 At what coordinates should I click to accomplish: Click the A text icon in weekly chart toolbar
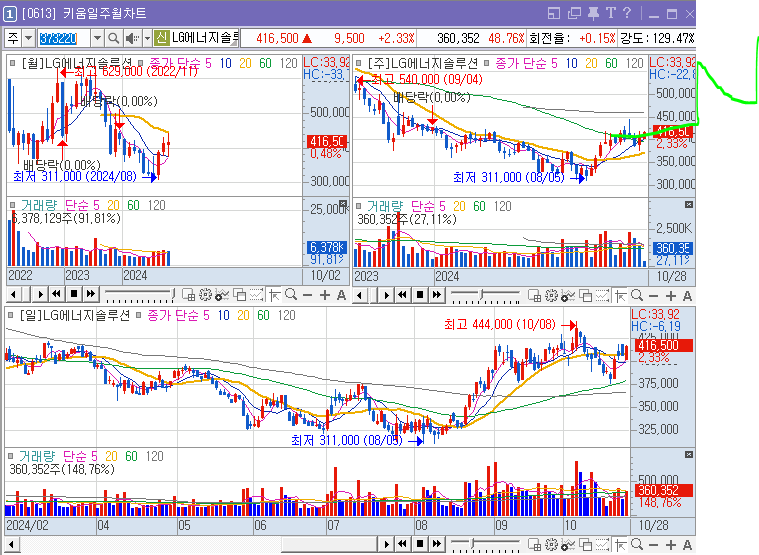687,296
